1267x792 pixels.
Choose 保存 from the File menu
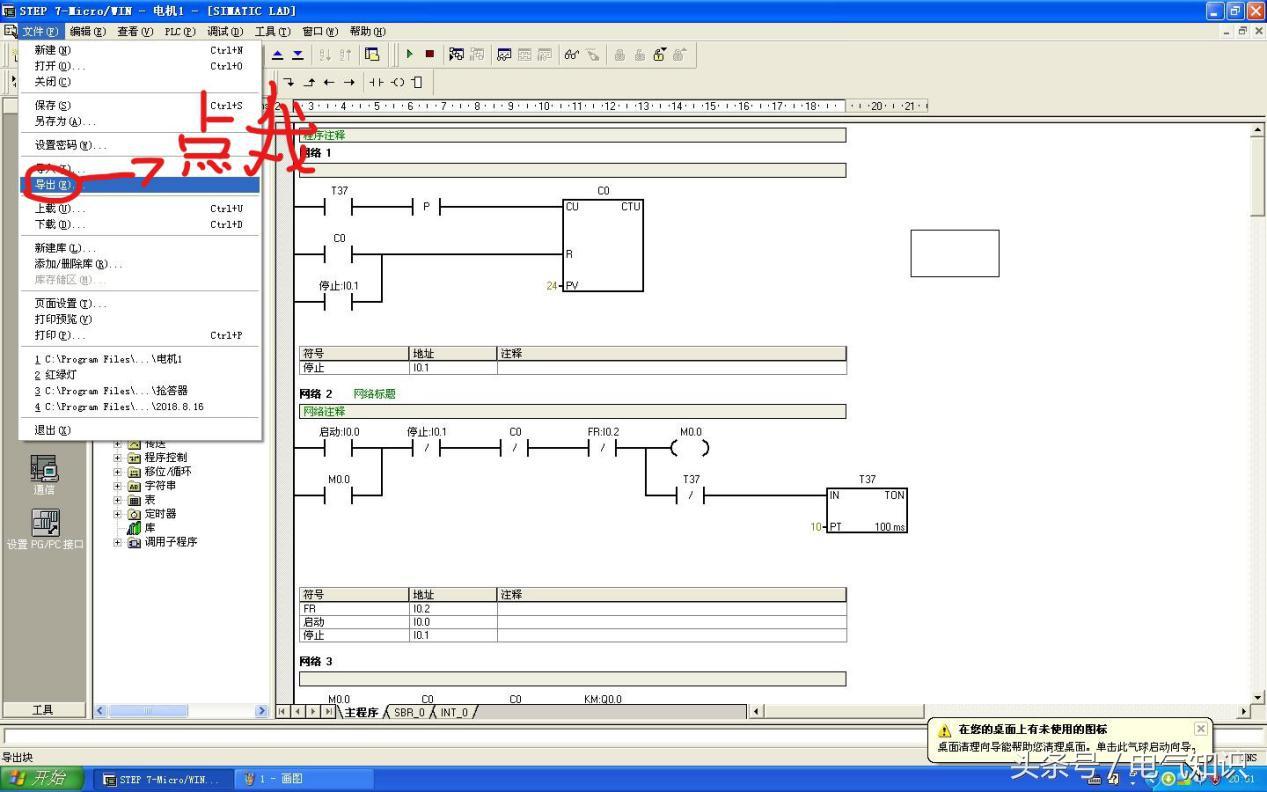click(141, 105)
